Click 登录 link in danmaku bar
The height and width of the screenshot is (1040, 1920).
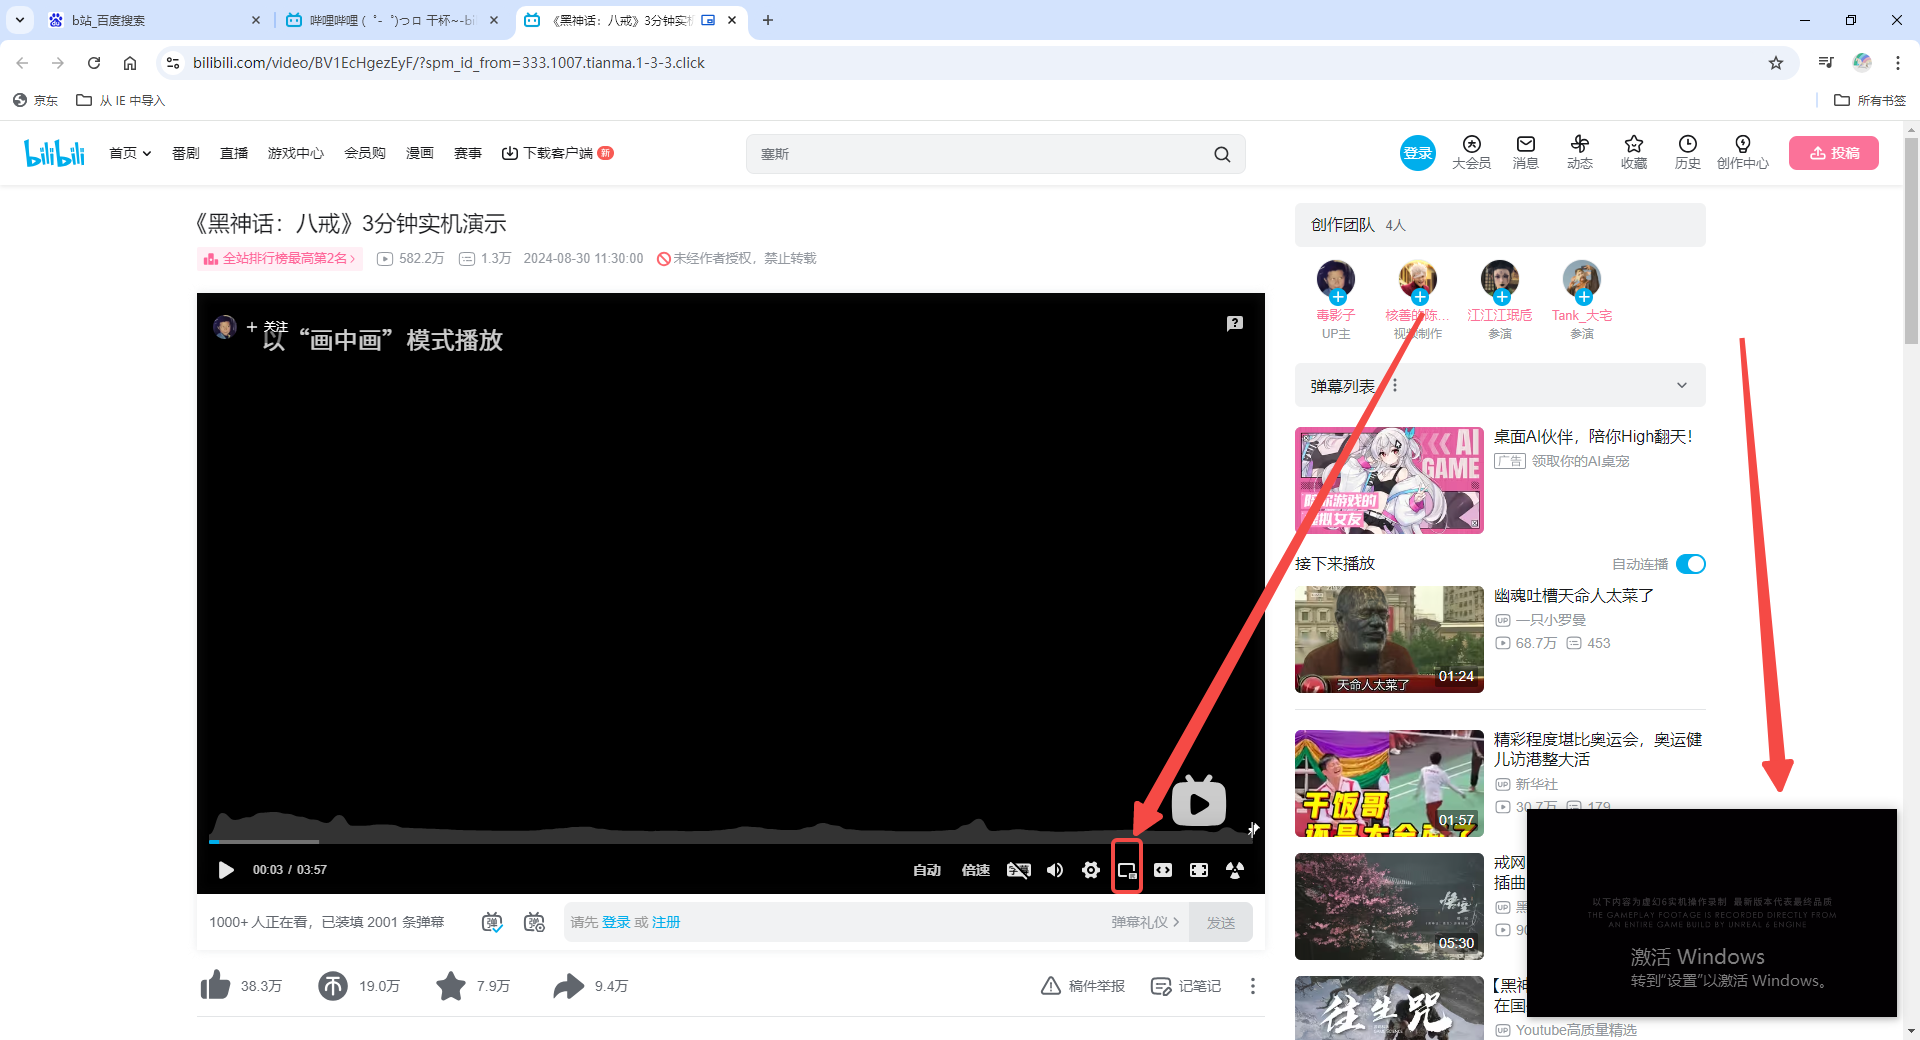pos(616,922)
